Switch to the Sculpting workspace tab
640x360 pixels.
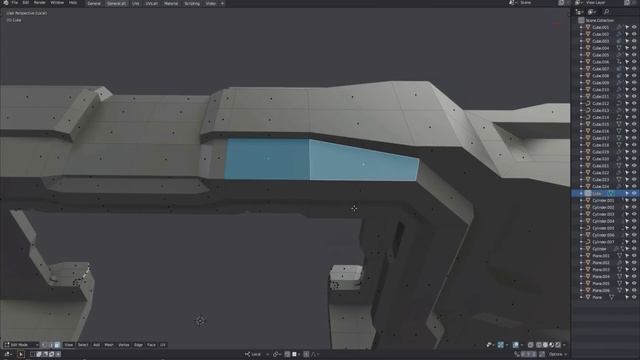pos(192,3)
